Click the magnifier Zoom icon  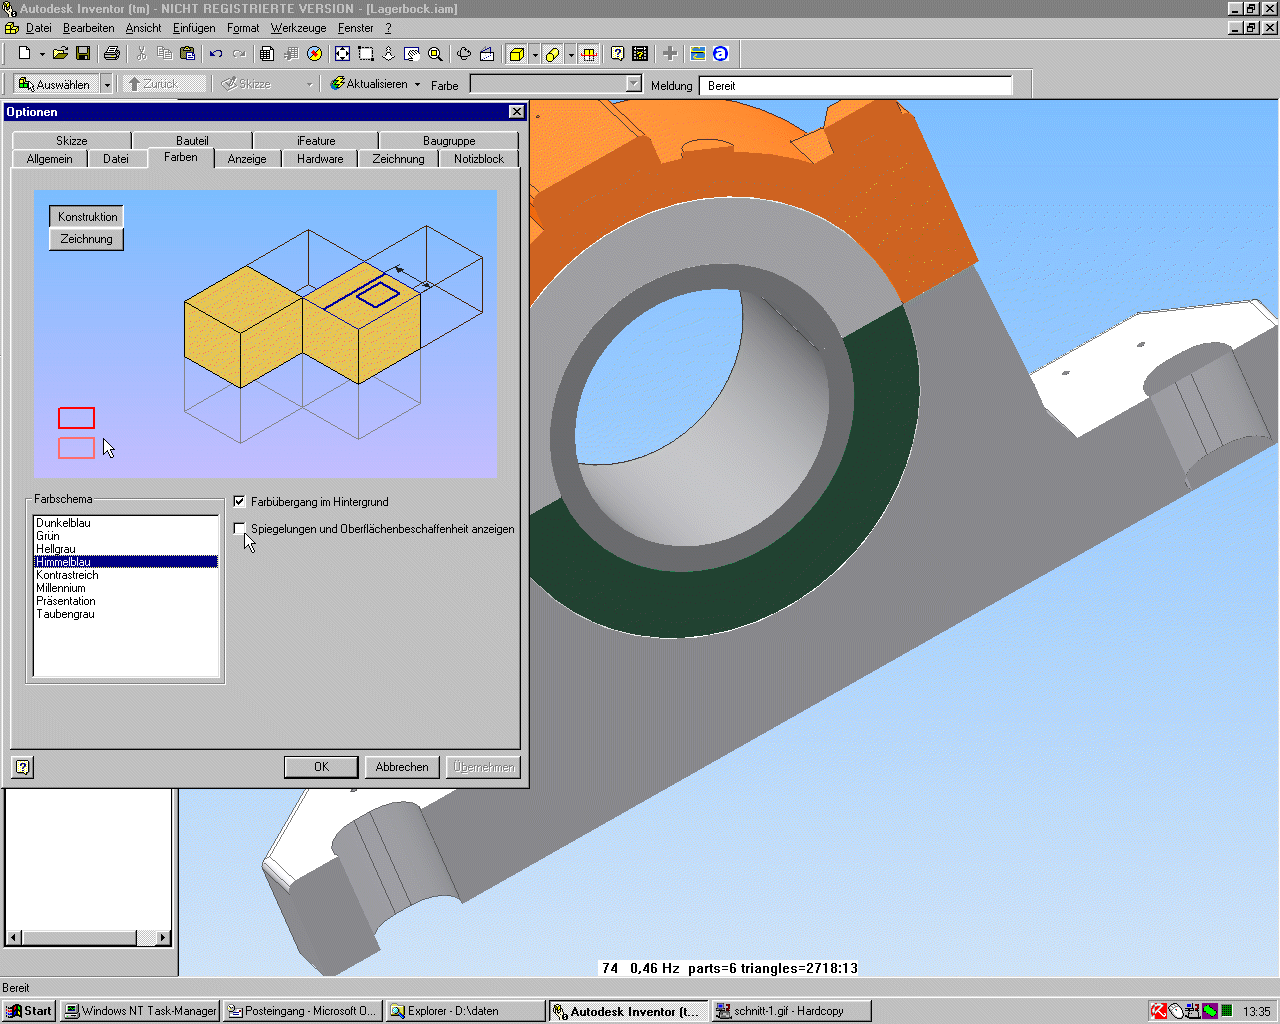(x=435, y=54)
